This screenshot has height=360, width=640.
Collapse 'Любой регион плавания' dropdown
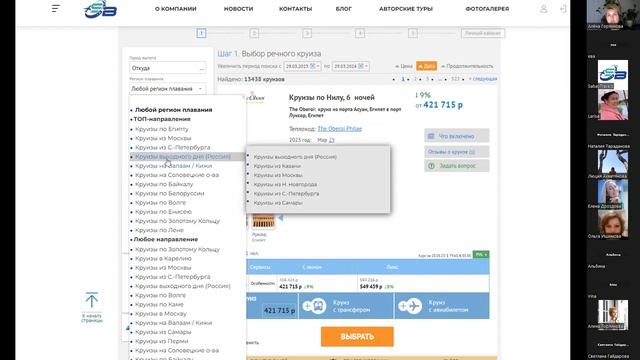click(x=167, y=89)
